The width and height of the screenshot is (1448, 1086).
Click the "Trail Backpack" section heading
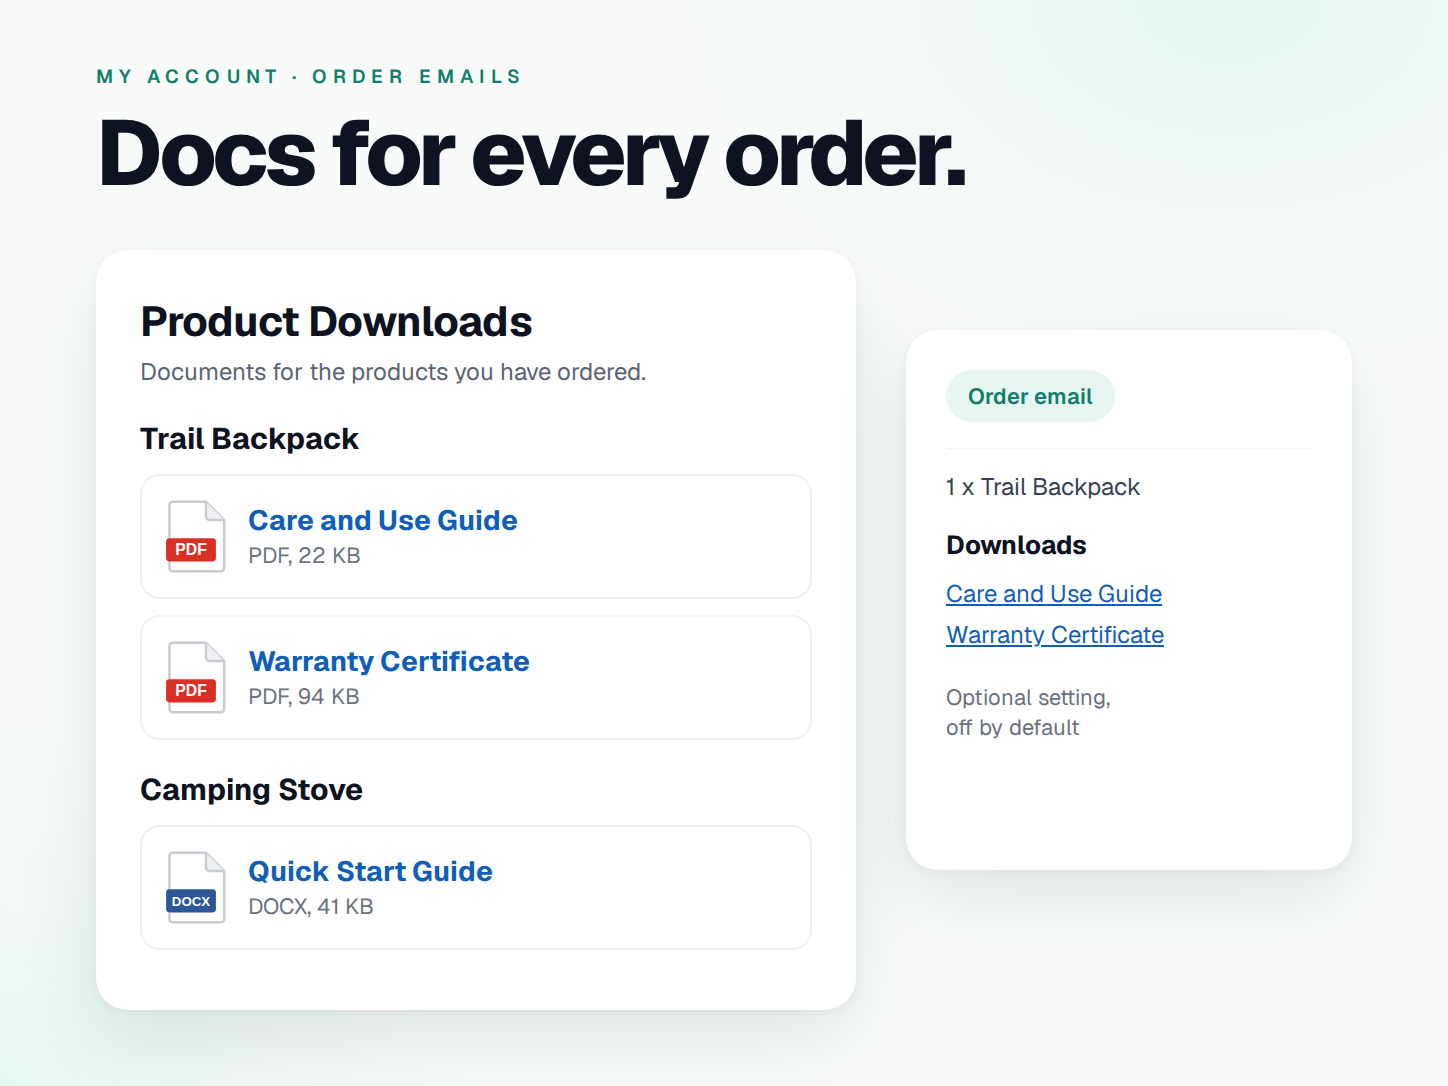pyautogui.click(x=249, y=439)
